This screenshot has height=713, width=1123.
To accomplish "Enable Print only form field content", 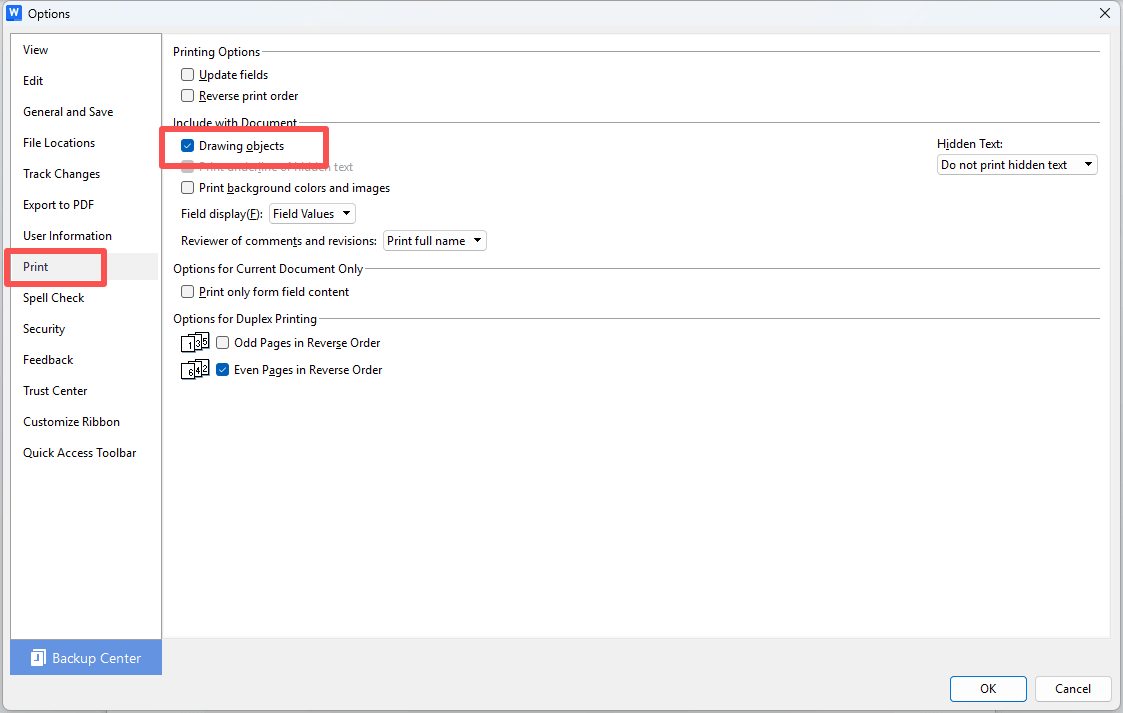I will click(x=188, y=291).
